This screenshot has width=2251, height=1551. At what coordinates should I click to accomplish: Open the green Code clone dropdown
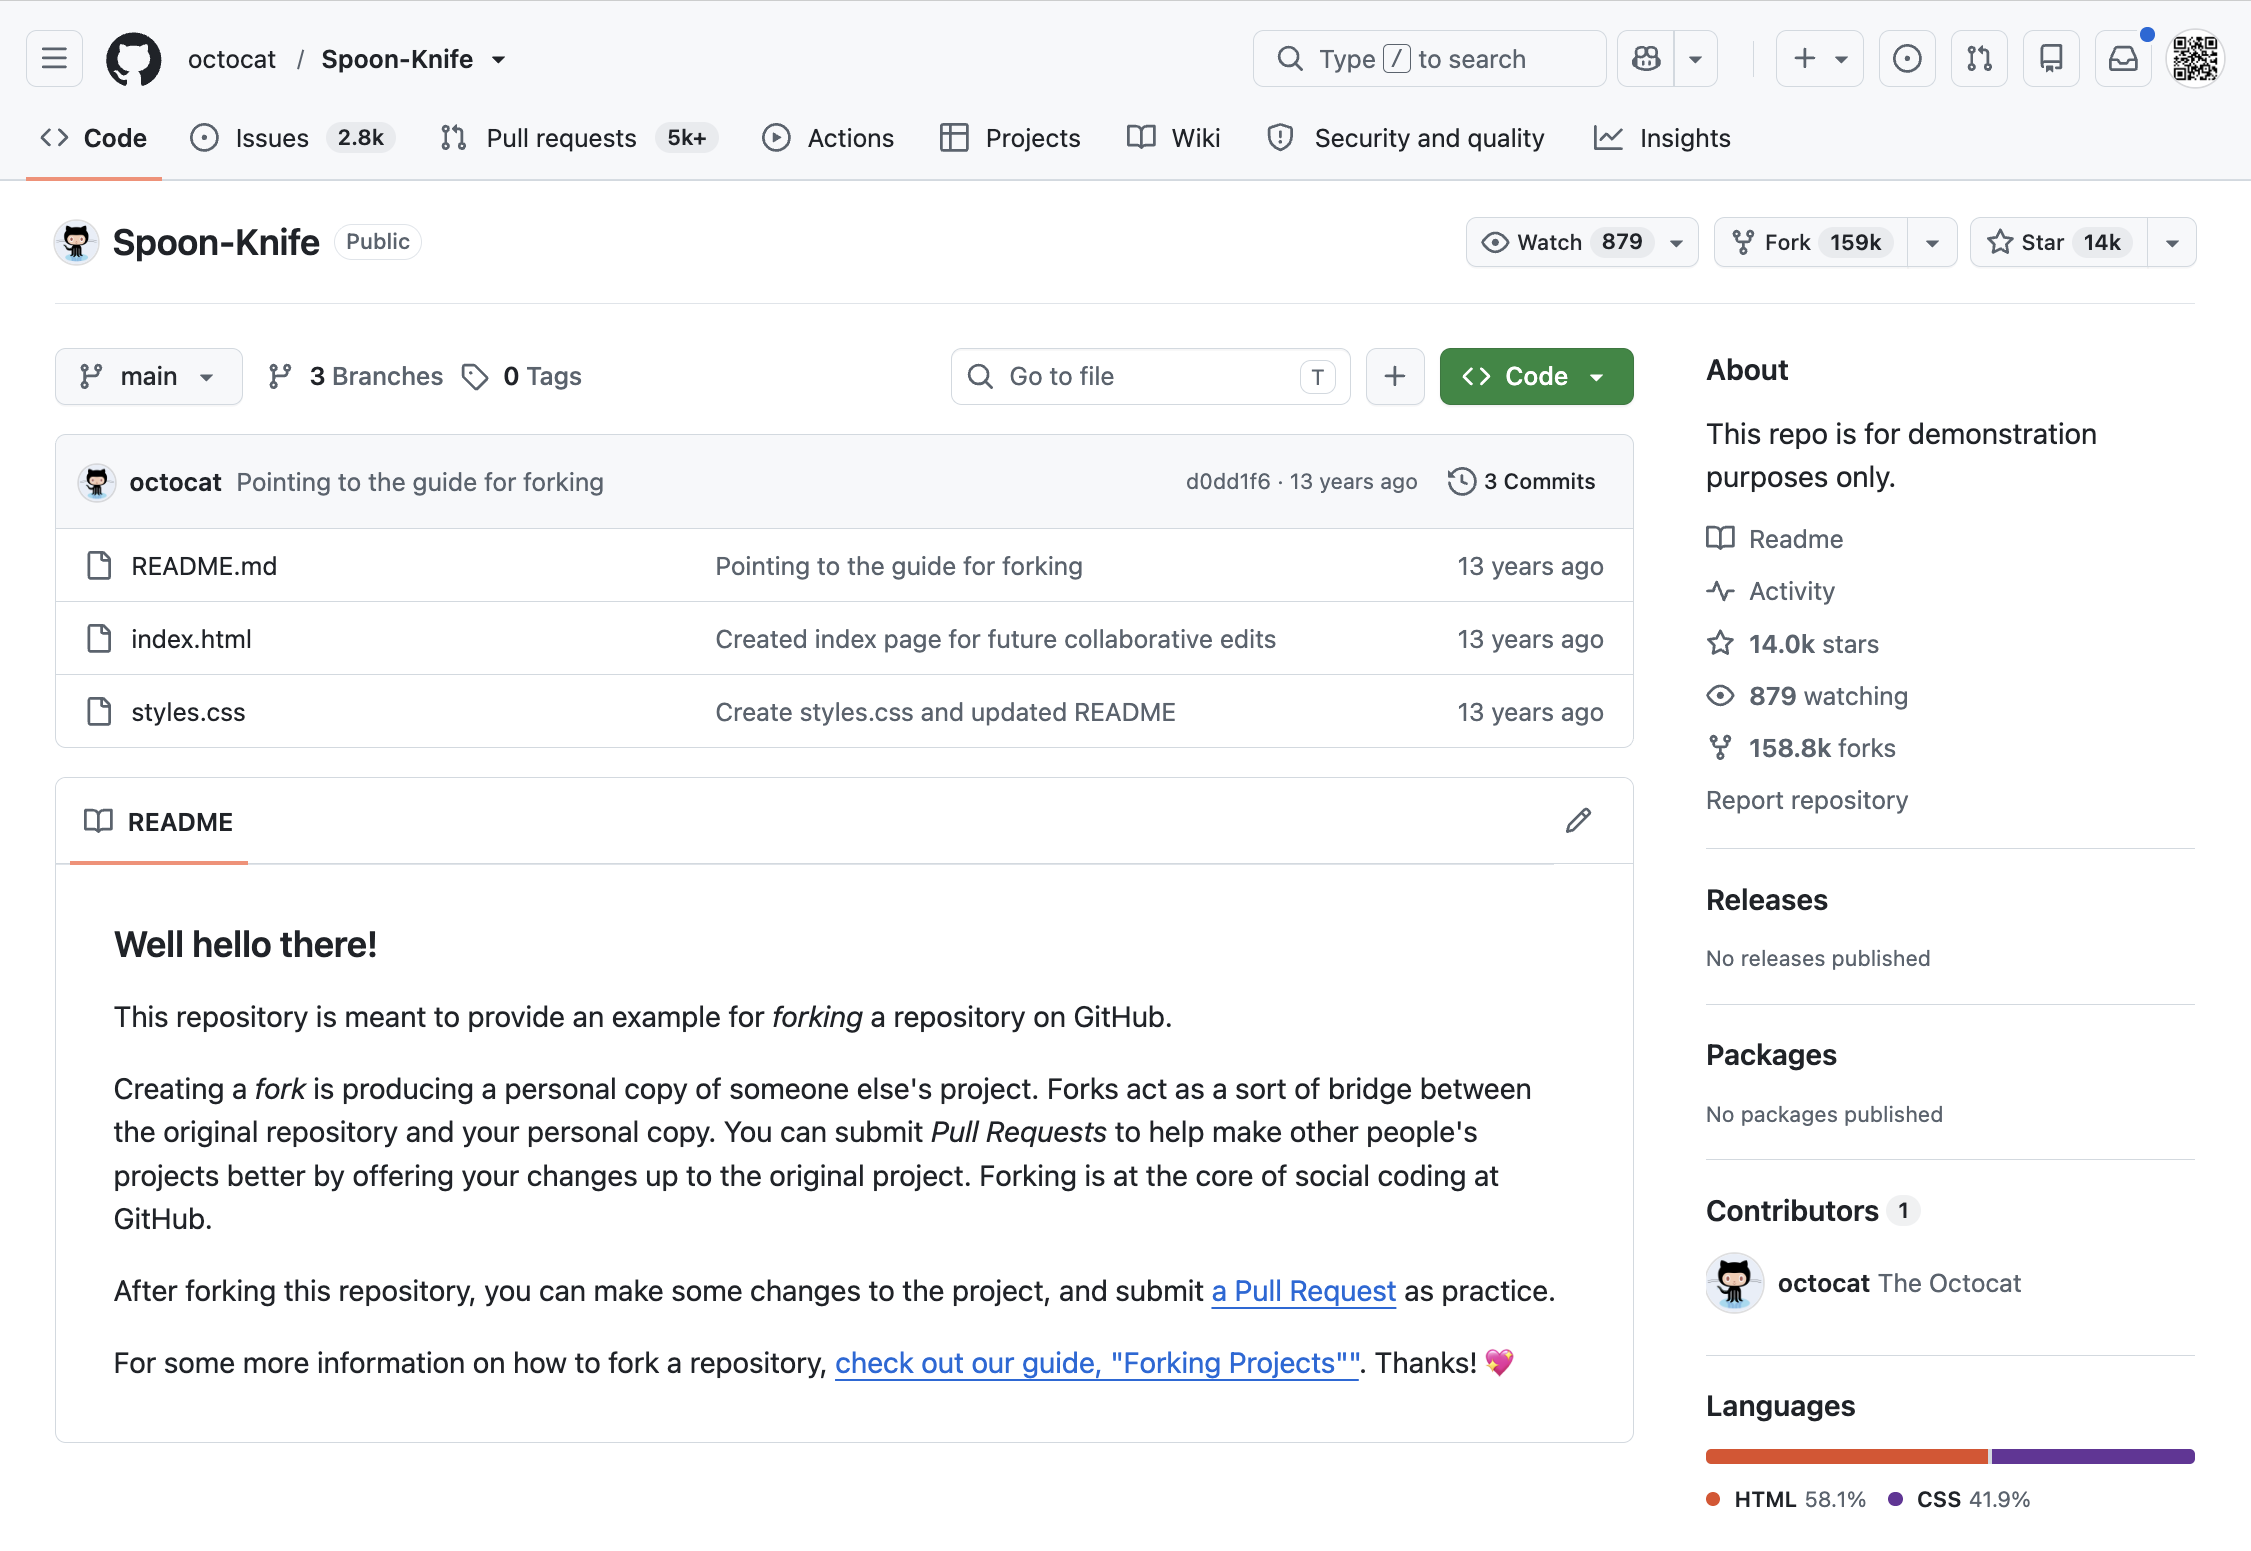(x=1536, y=376)
